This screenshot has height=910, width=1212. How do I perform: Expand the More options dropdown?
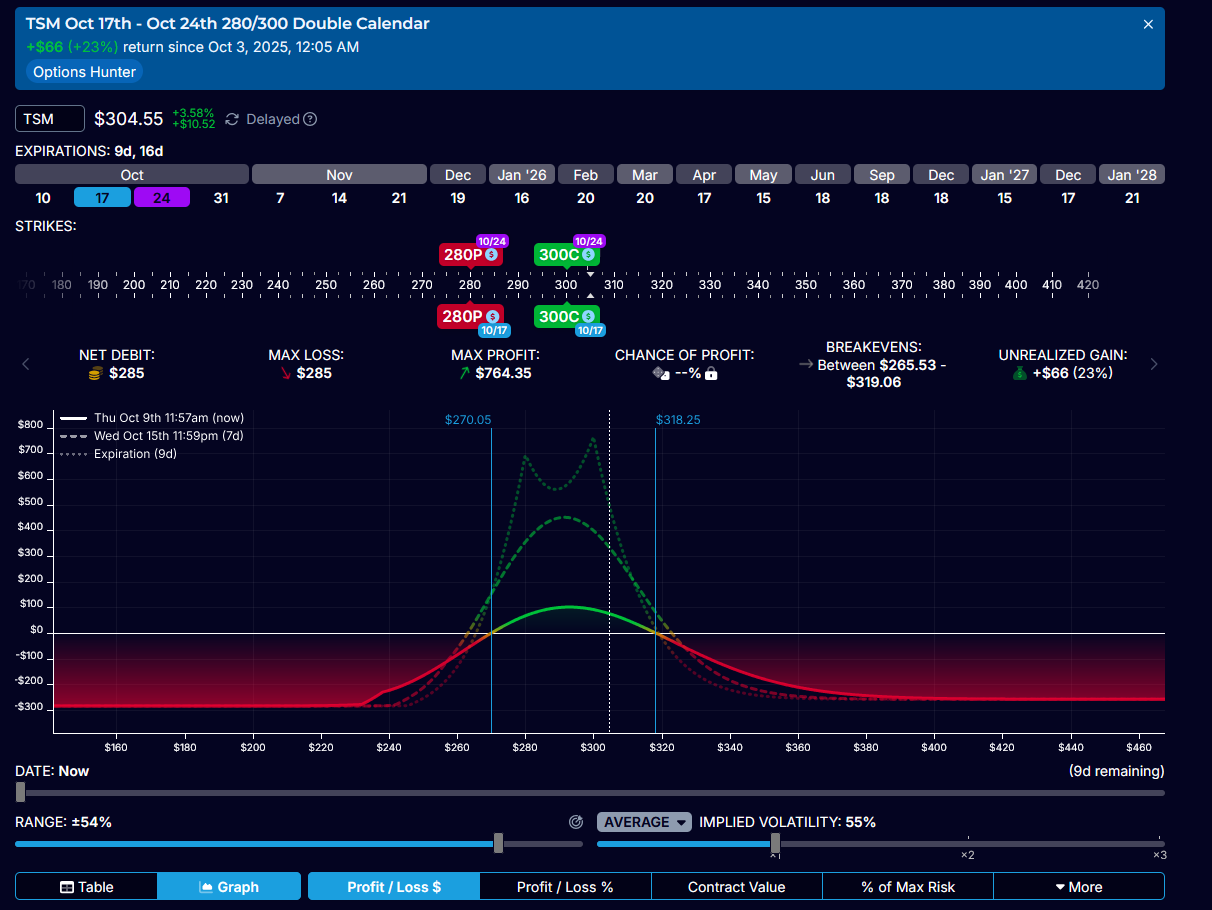(x=1078, y=887)
